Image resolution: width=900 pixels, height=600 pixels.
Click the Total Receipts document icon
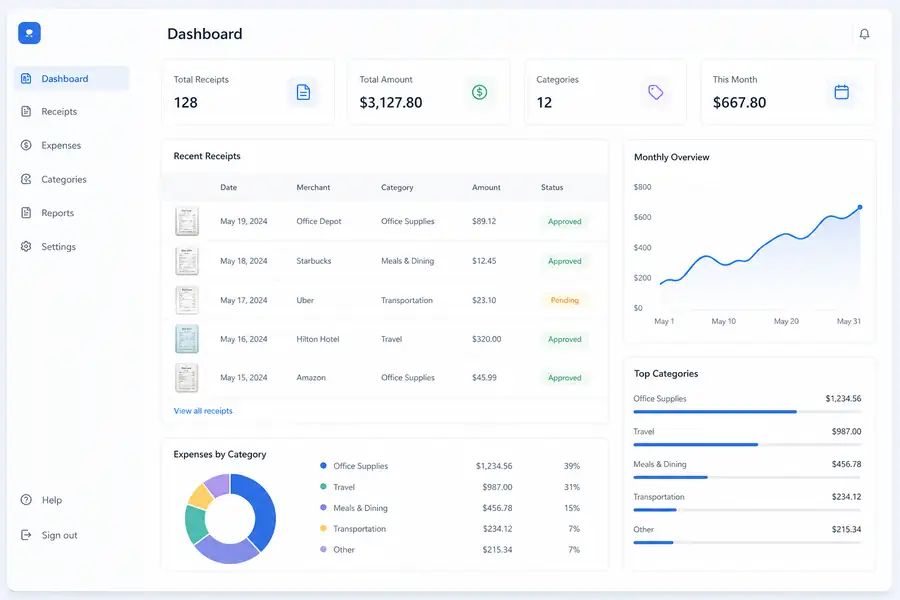(303, 92)
